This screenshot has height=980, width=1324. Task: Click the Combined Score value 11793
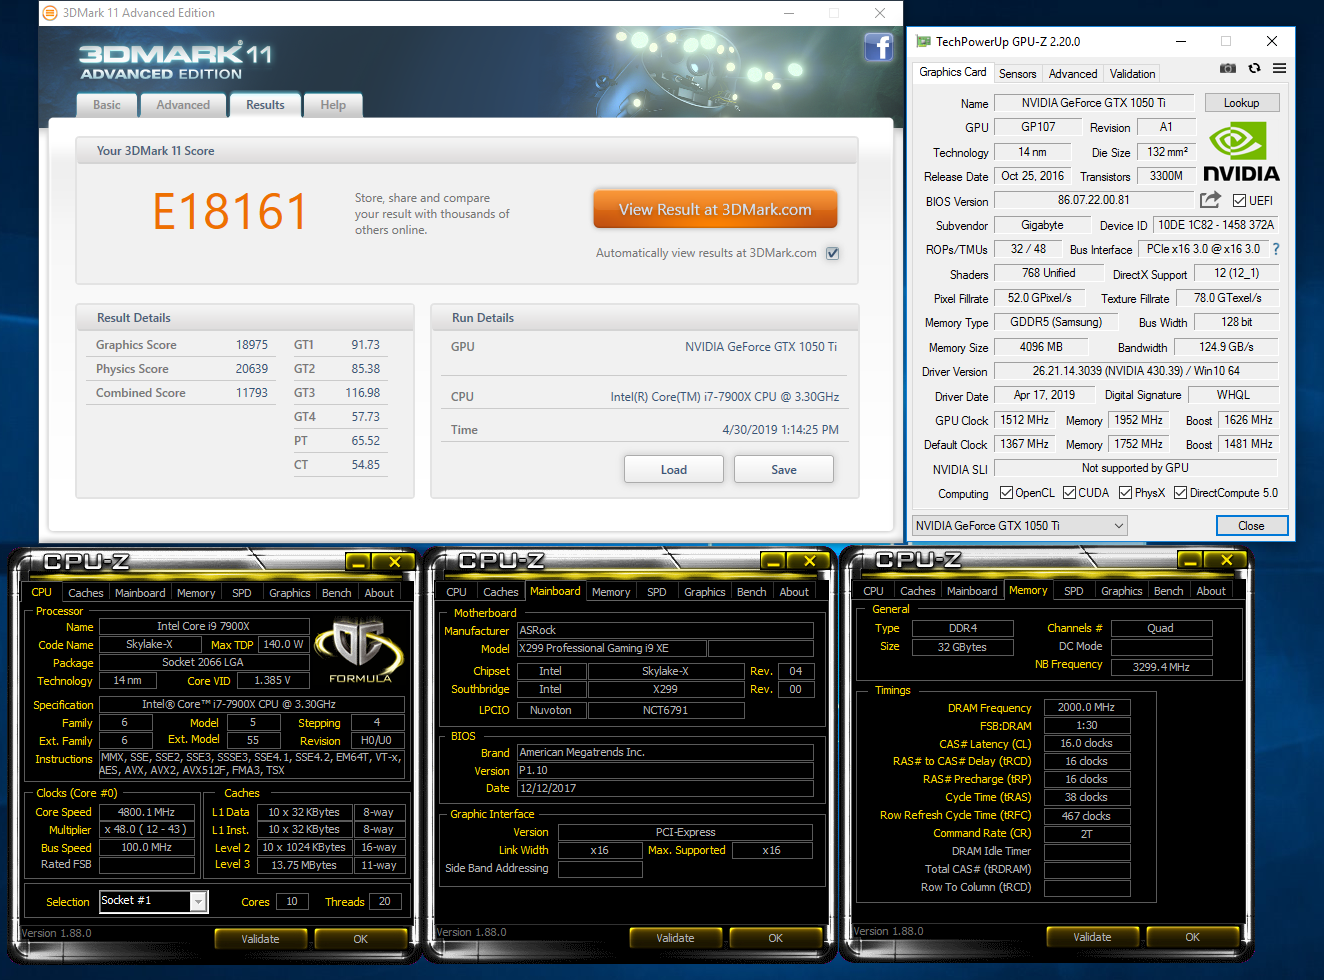coord(252,393)
